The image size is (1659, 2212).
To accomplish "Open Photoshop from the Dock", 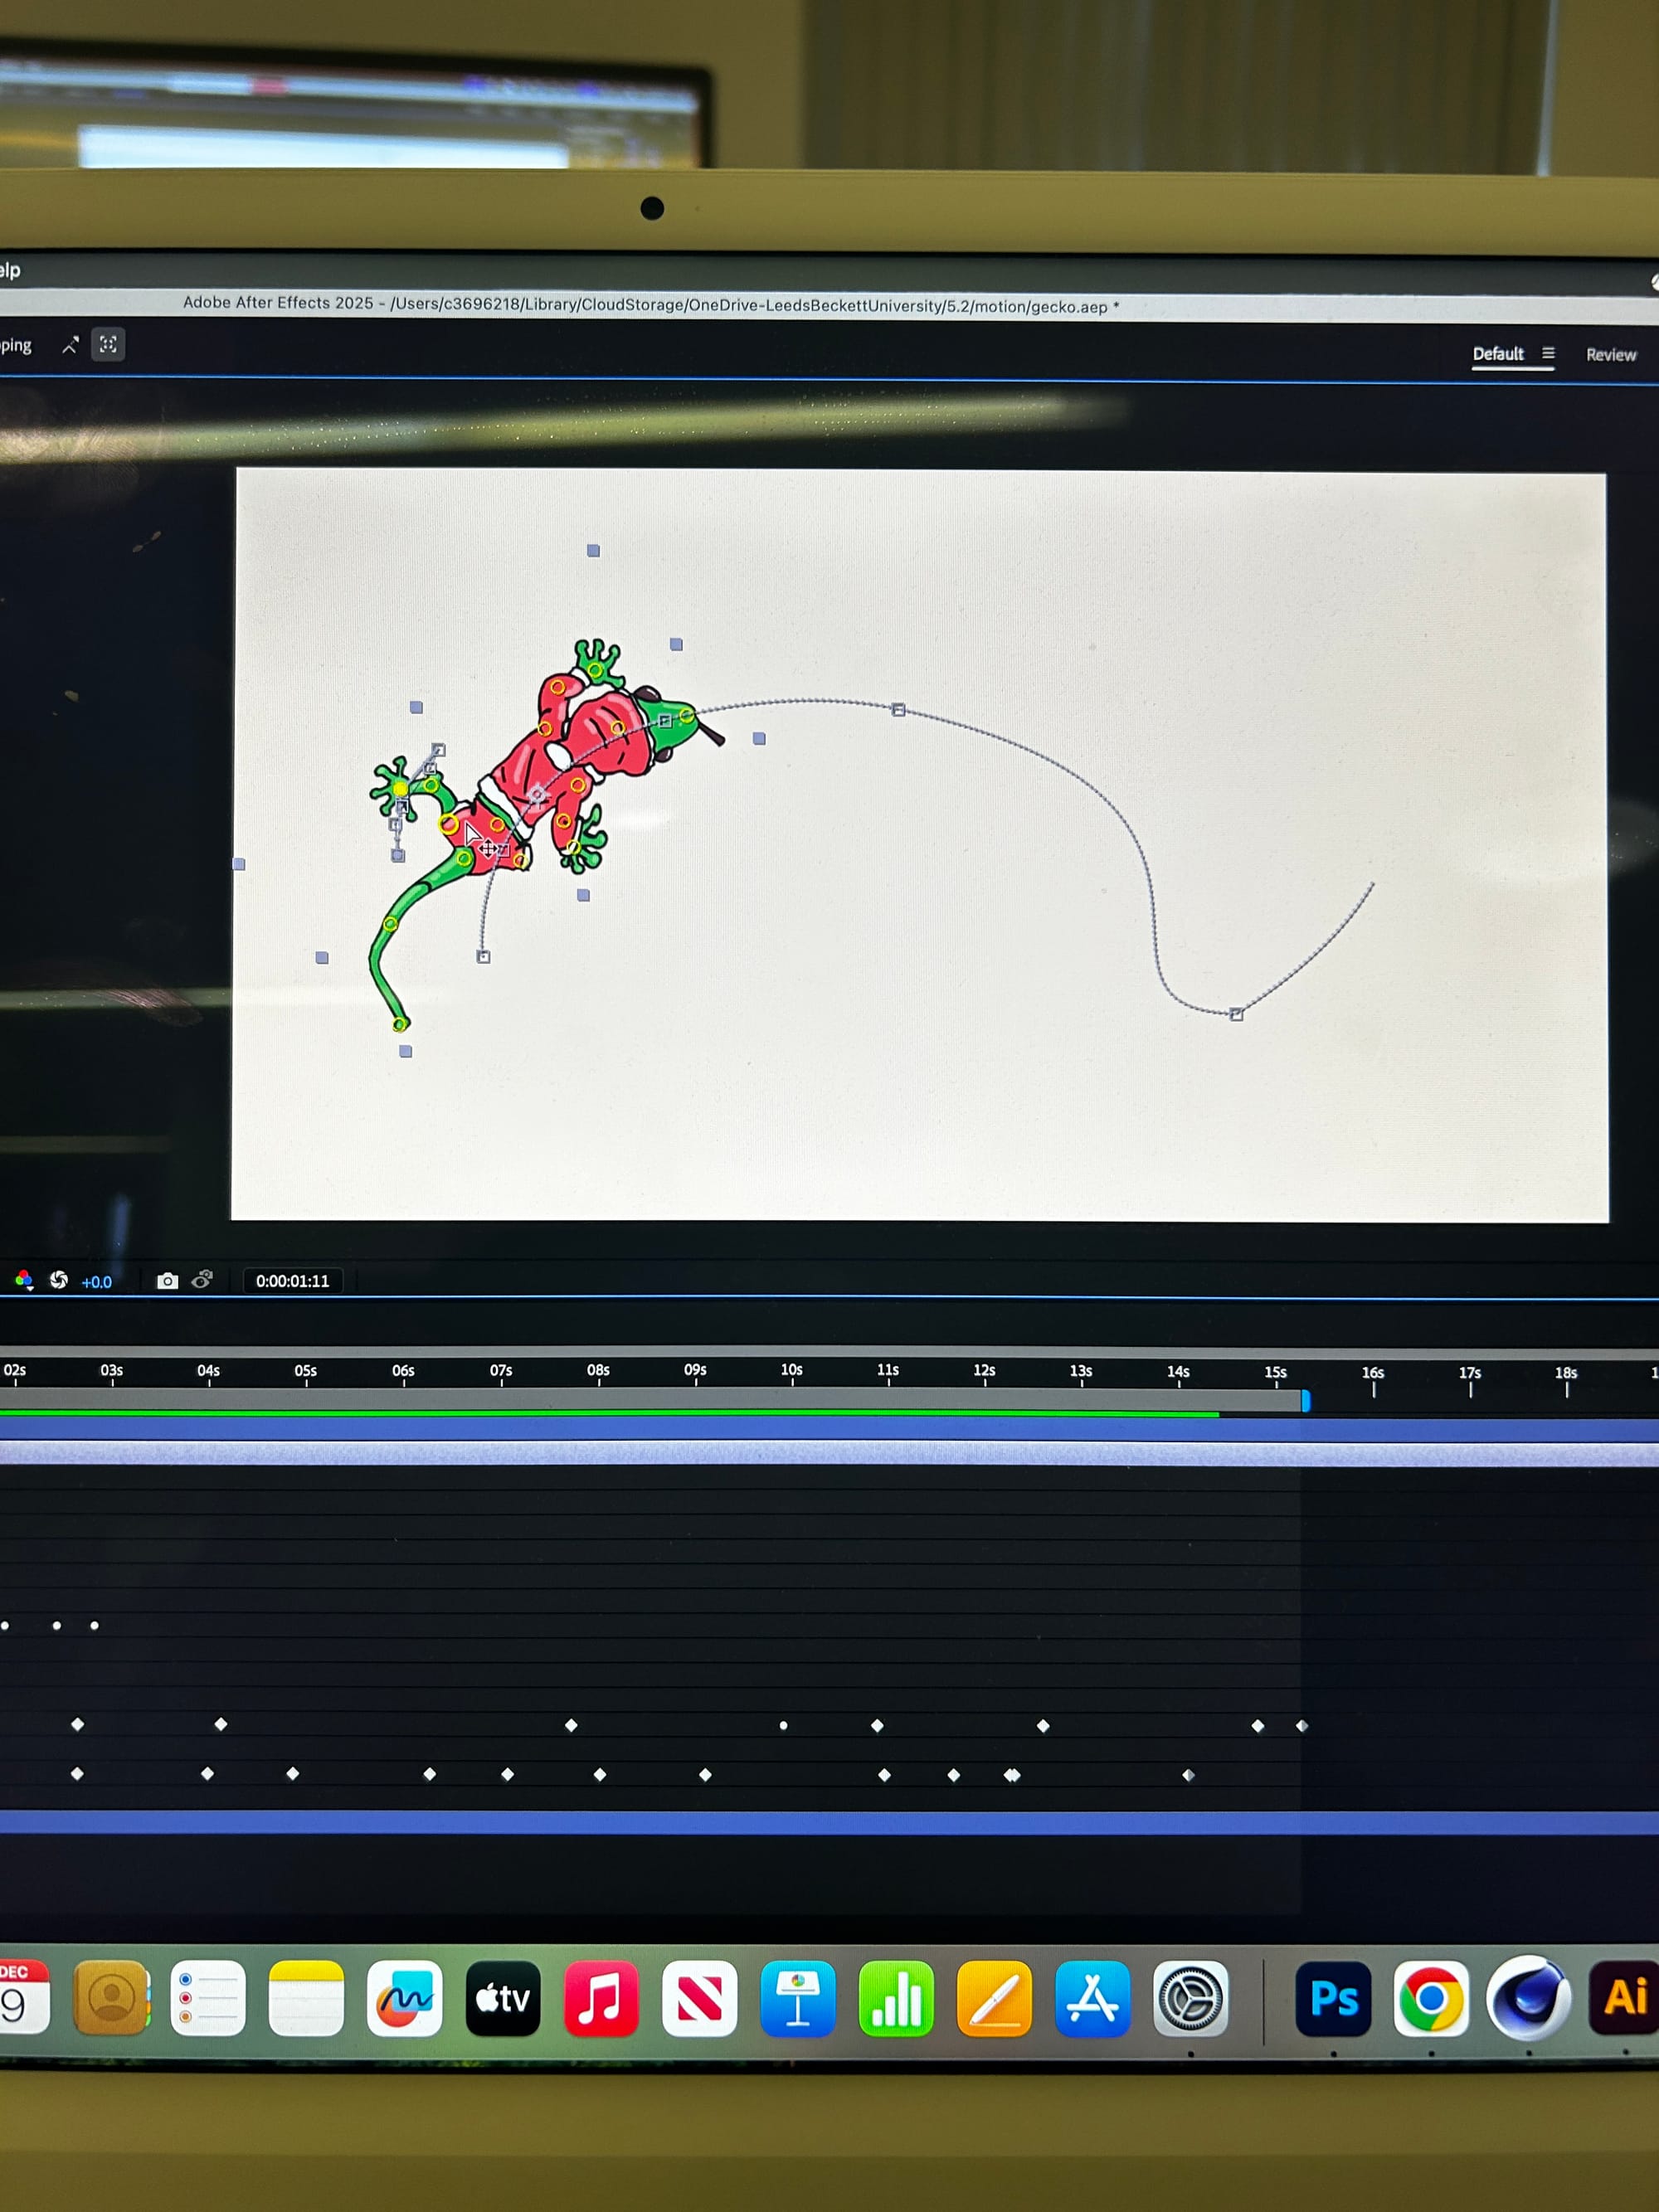I will point(1333,1999).
